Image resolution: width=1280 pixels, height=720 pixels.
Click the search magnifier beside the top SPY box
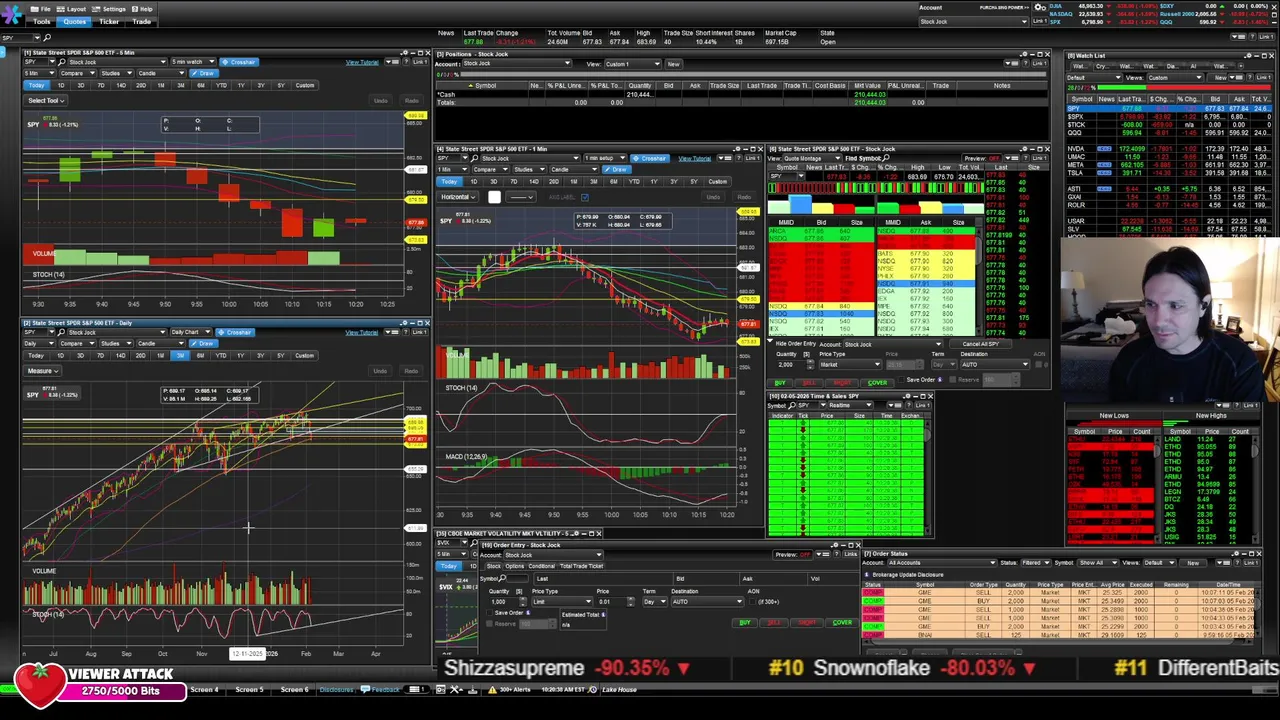click(47, 38)
